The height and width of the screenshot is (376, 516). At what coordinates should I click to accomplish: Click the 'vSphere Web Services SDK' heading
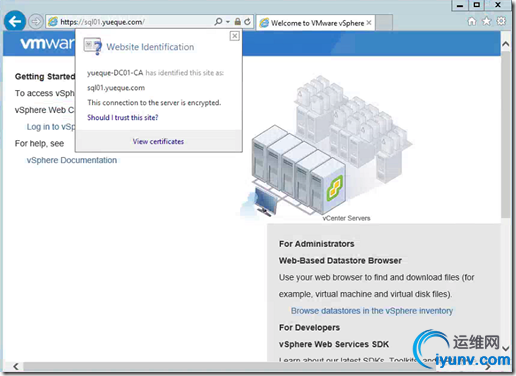pos(334,344)
